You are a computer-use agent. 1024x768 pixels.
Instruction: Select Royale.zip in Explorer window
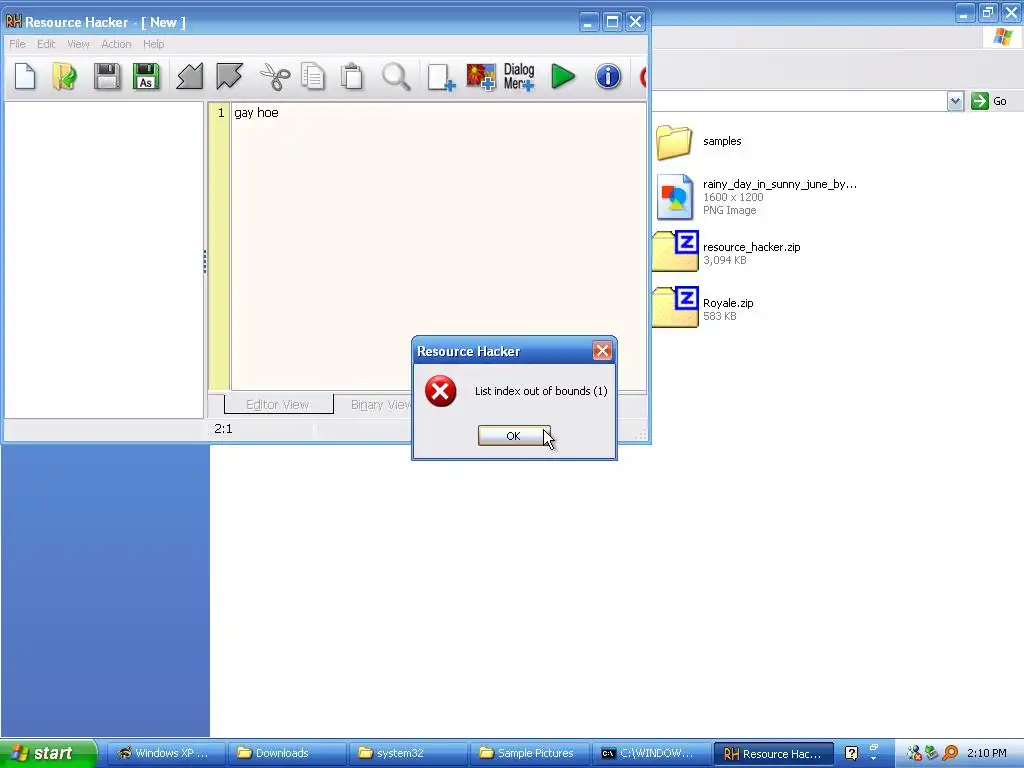click(x=704, y=307)
